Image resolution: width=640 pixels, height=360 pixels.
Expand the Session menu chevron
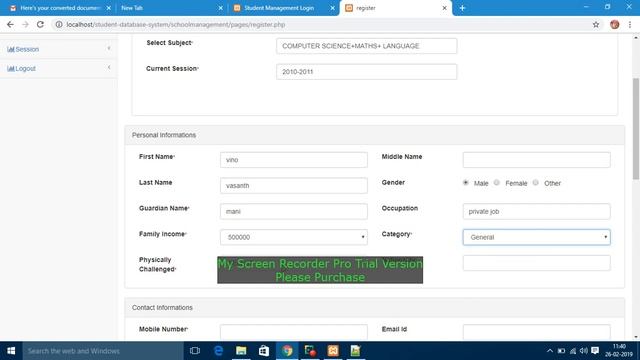[x=109, y=49]
